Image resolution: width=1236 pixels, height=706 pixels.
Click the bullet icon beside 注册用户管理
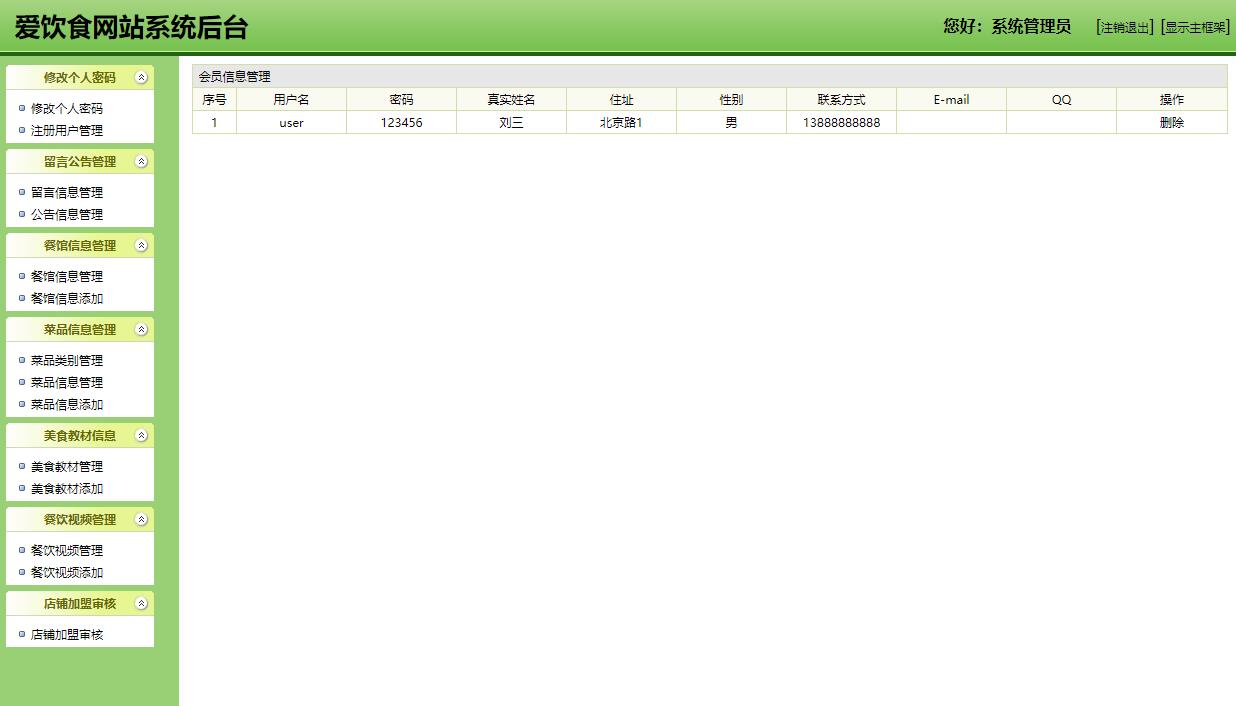coord(22,130)
